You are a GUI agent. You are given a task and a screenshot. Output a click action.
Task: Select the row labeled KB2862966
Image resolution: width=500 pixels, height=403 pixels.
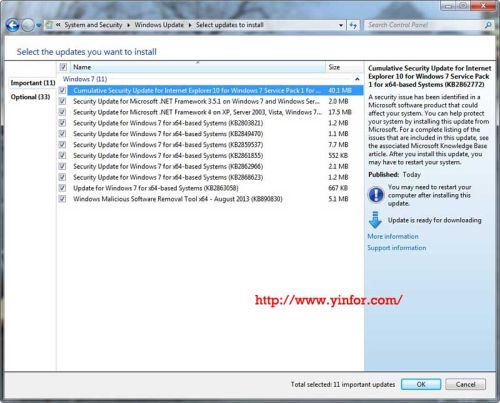(x=215, y=166)
